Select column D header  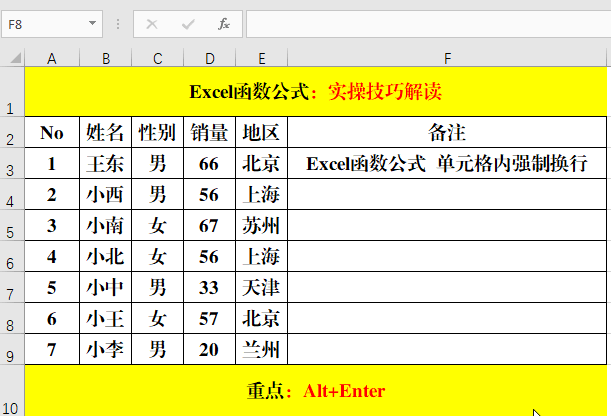coord(209,59)
